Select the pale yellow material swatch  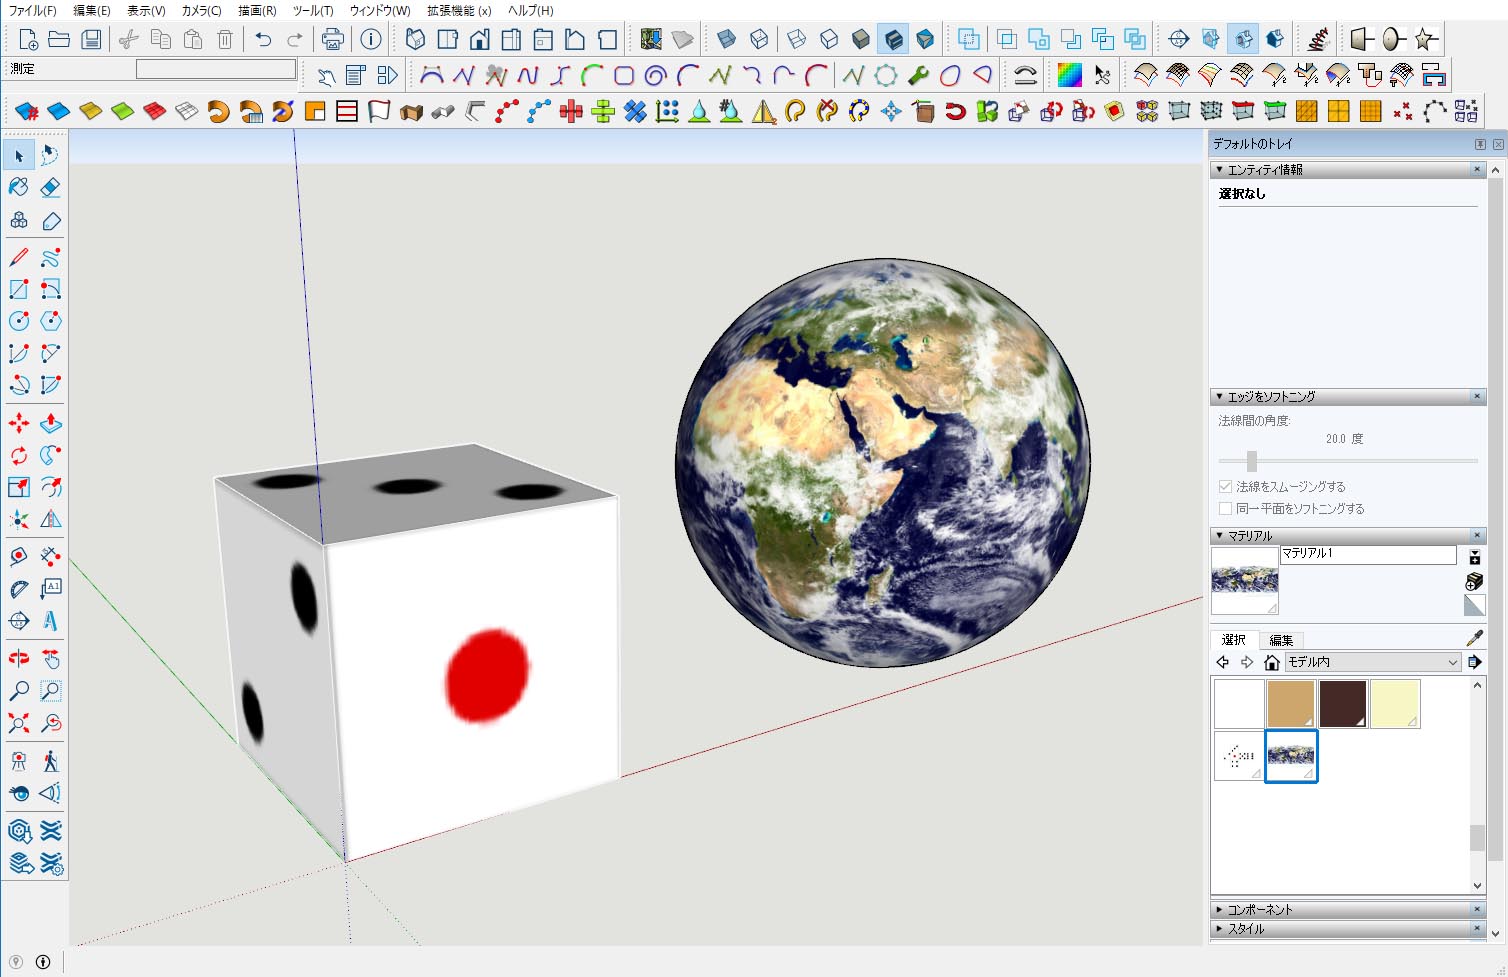point(1394,704)
